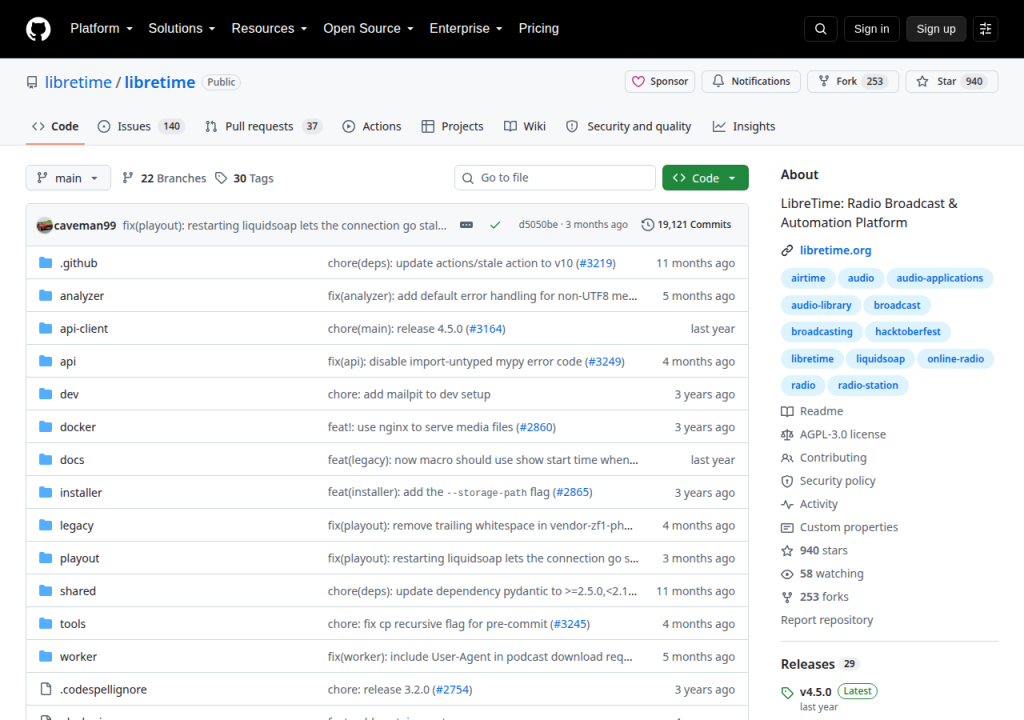Screen dimensions: 1024x720
Task: Switch to the Wiki tab
Action: pyautogui.click(x=524, y=126)
